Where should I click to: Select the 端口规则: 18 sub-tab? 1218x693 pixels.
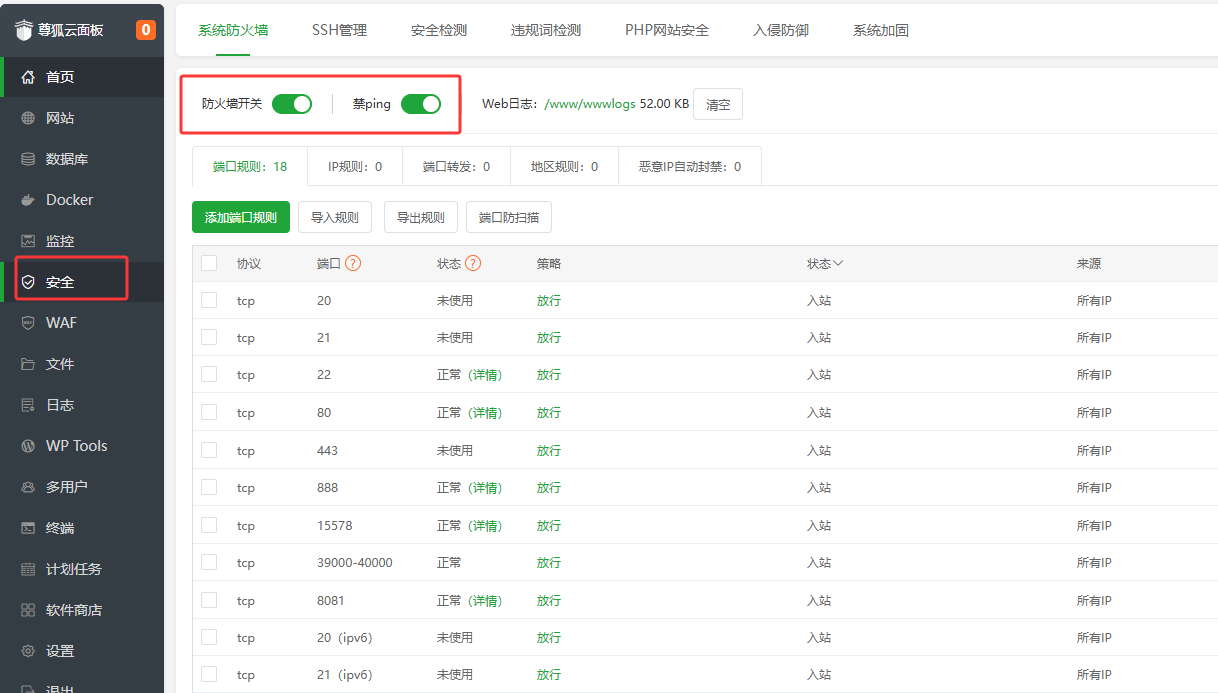tap(250, 167)
